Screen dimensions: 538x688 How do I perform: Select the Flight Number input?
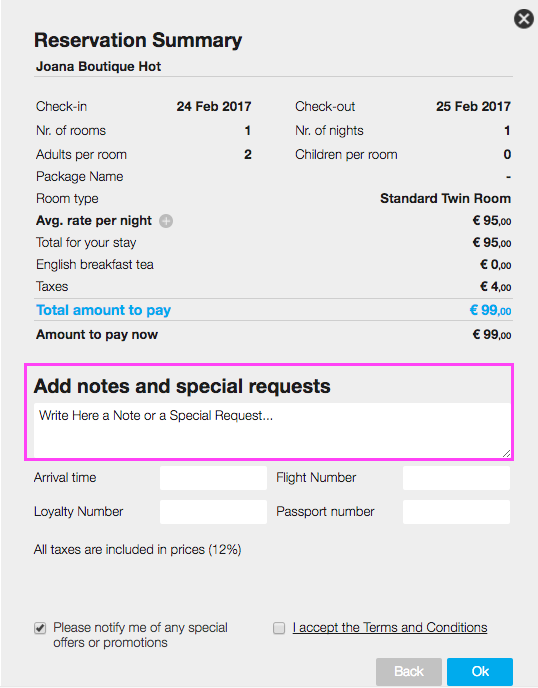point(456,478)
